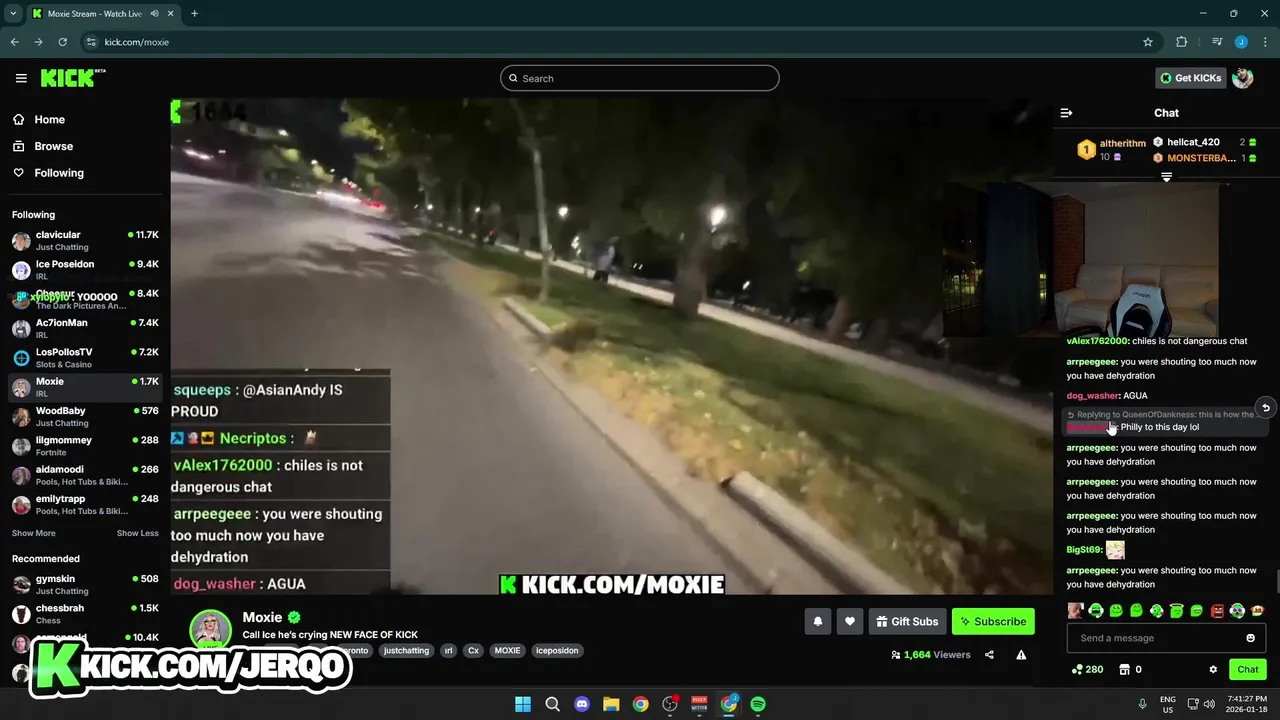The height and width of the screenshot is (720, 1280).
Task: Open taskbar search
Action: (x=552, y=704)
